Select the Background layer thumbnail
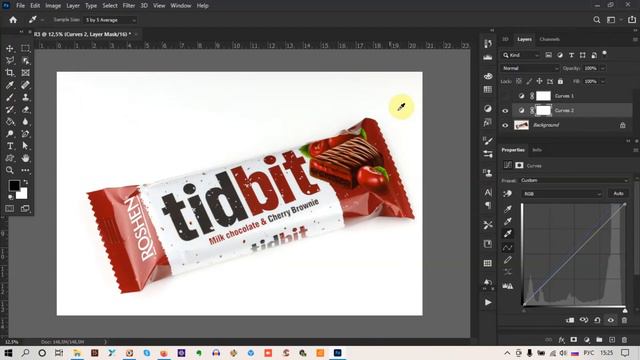The image size is (640, 360). pos(521,125)
